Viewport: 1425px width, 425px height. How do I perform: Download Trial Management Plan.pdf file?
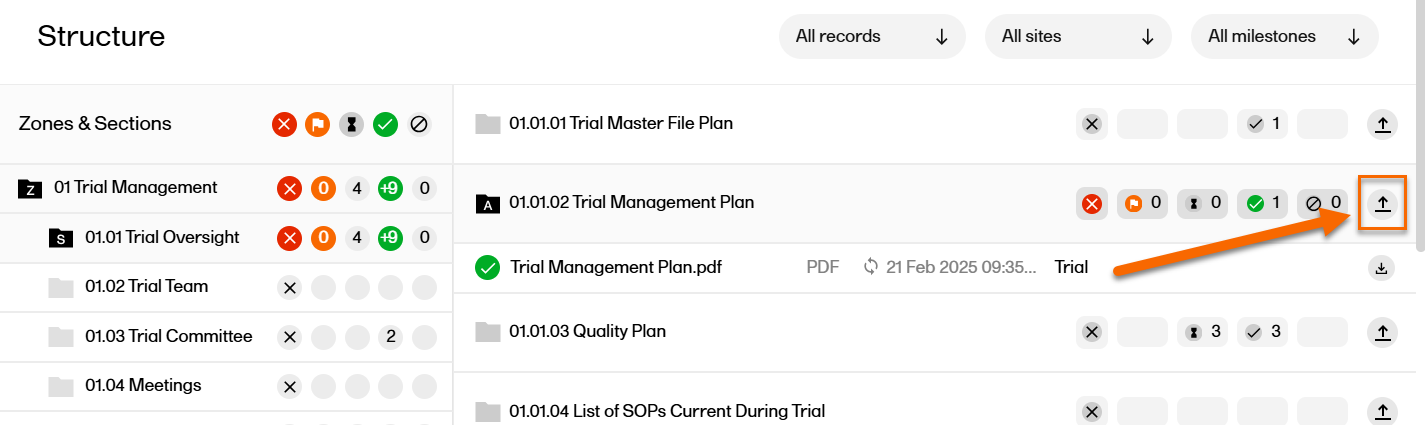(1381, 268)
